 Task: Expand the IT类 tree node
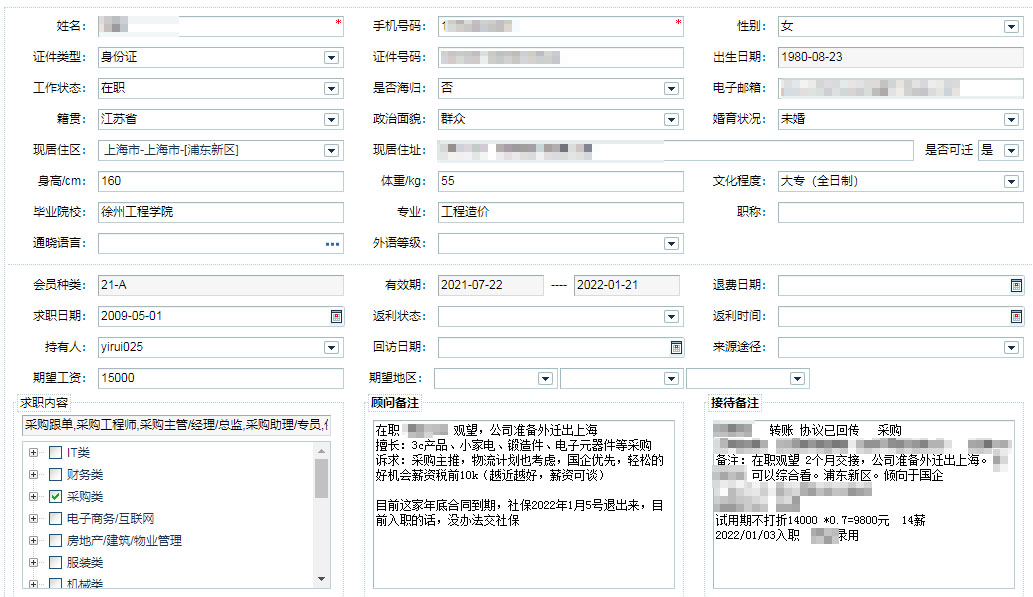[x=33, y=453]
